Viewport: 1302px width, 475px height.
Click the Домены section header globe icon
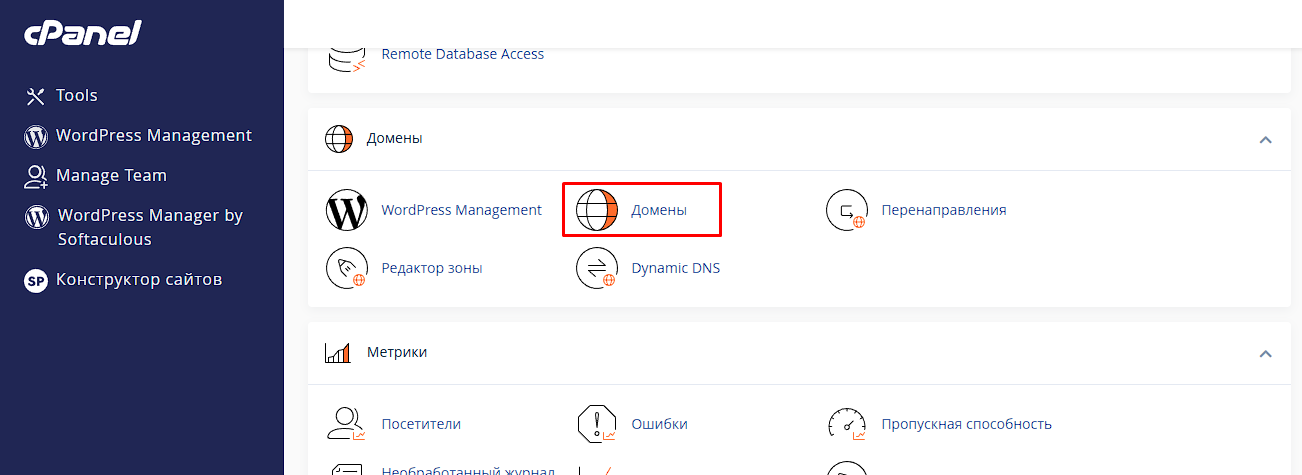pyautogui.click(x=339, y=139)
